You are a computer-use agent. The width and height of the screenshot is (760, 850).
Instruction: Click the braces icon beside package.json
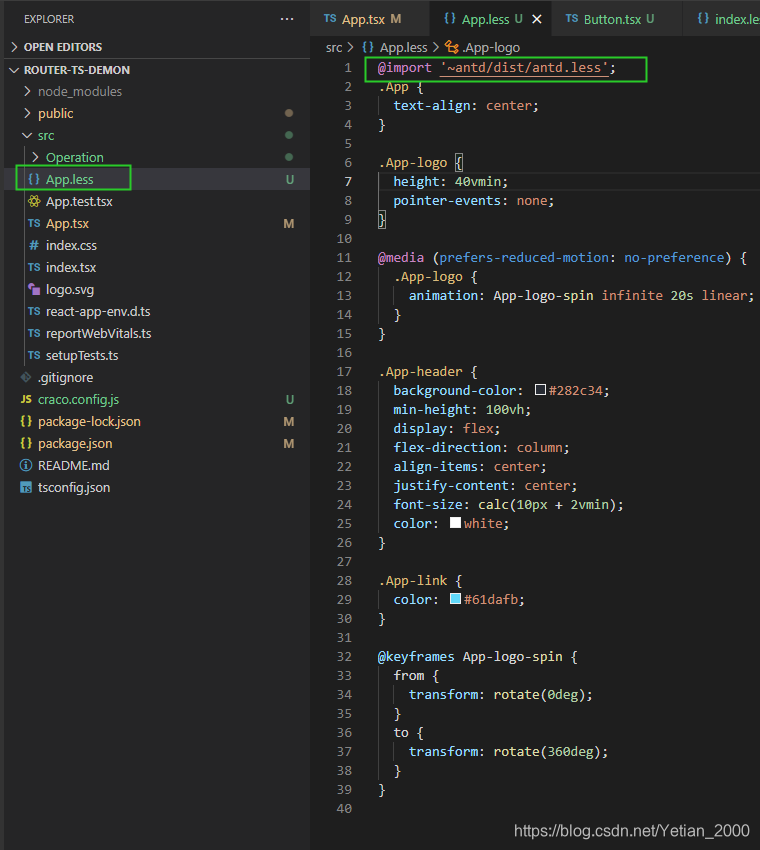26,443
